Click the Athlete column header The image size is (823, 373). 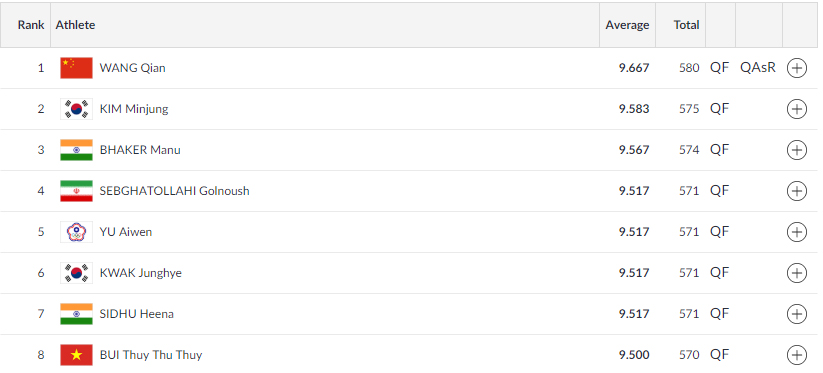[x=76, y=25]
